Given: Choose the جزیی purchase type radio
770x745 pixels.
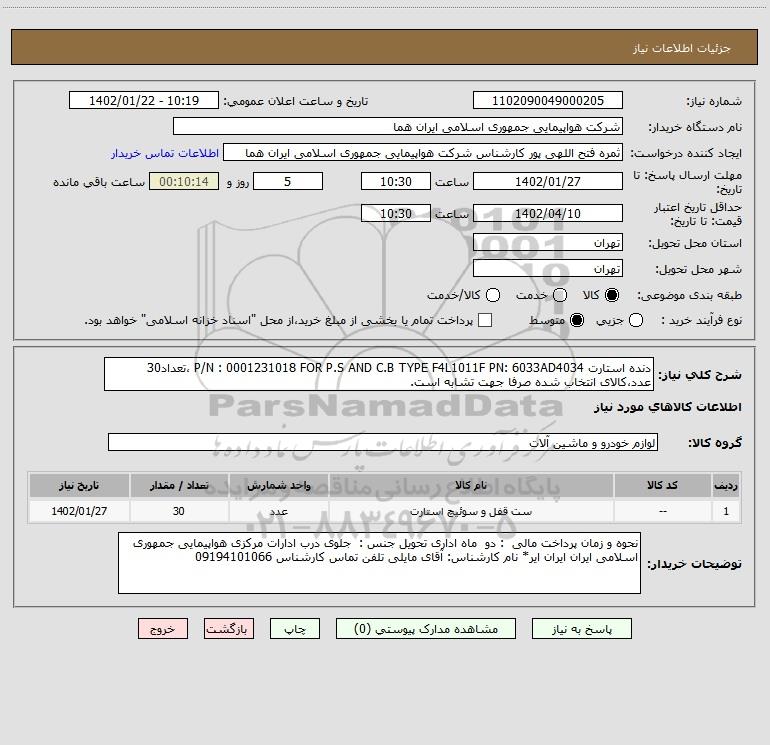Looking at the screenshot, I should pyautogui.click(x=635, y=320).
